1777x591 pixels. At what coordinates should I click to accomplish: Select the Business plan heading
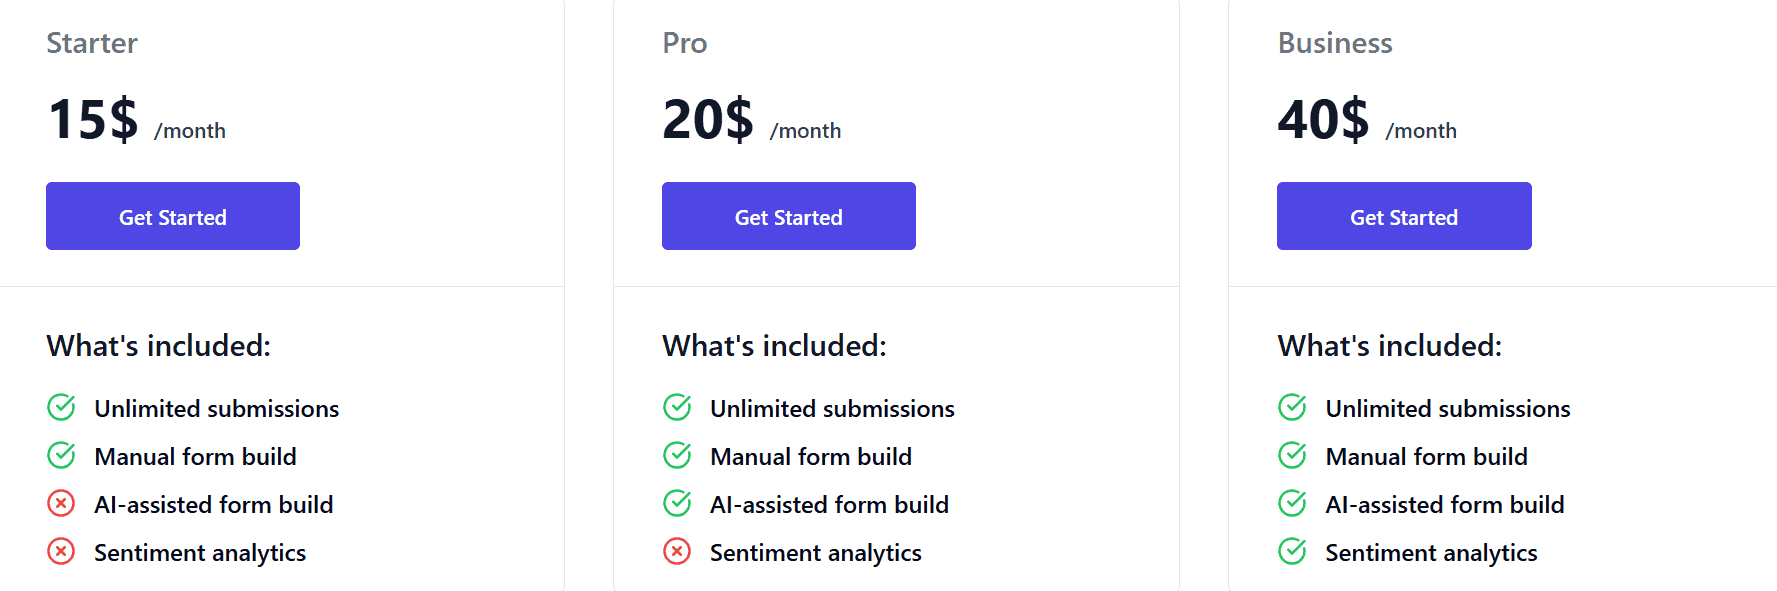[x=1335, y=43]
